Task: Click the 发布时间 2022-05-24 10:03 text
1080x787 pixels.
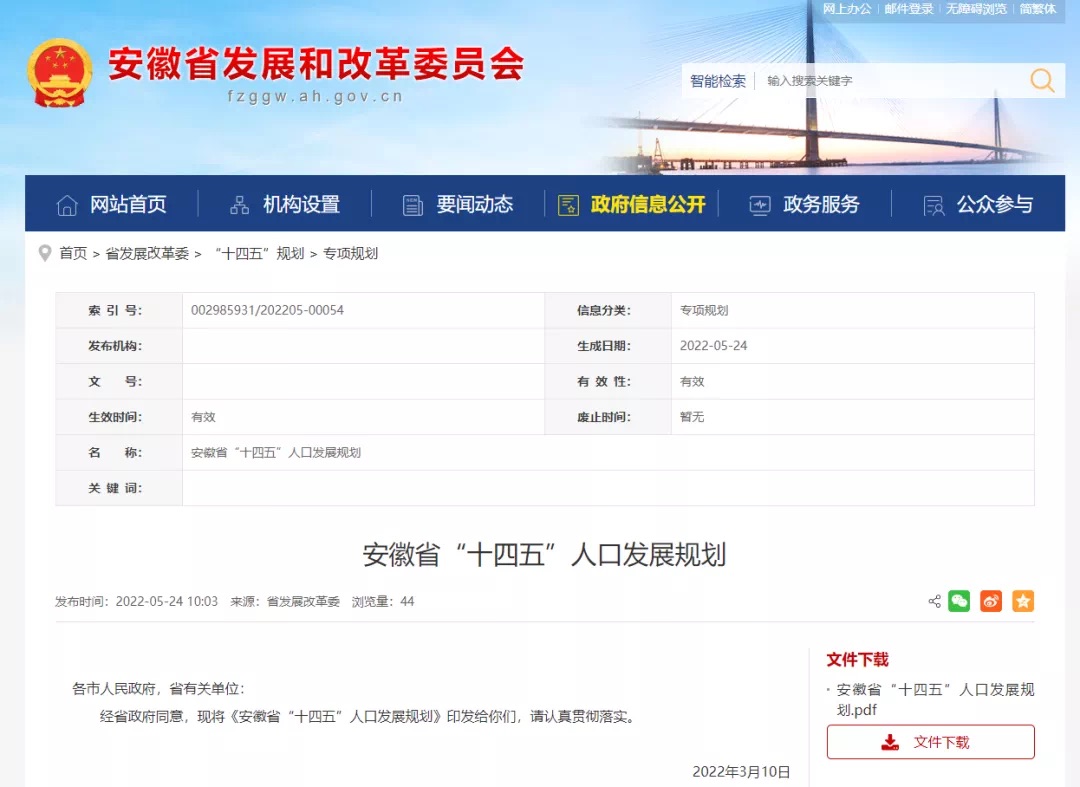Action: tap(136, 601)
